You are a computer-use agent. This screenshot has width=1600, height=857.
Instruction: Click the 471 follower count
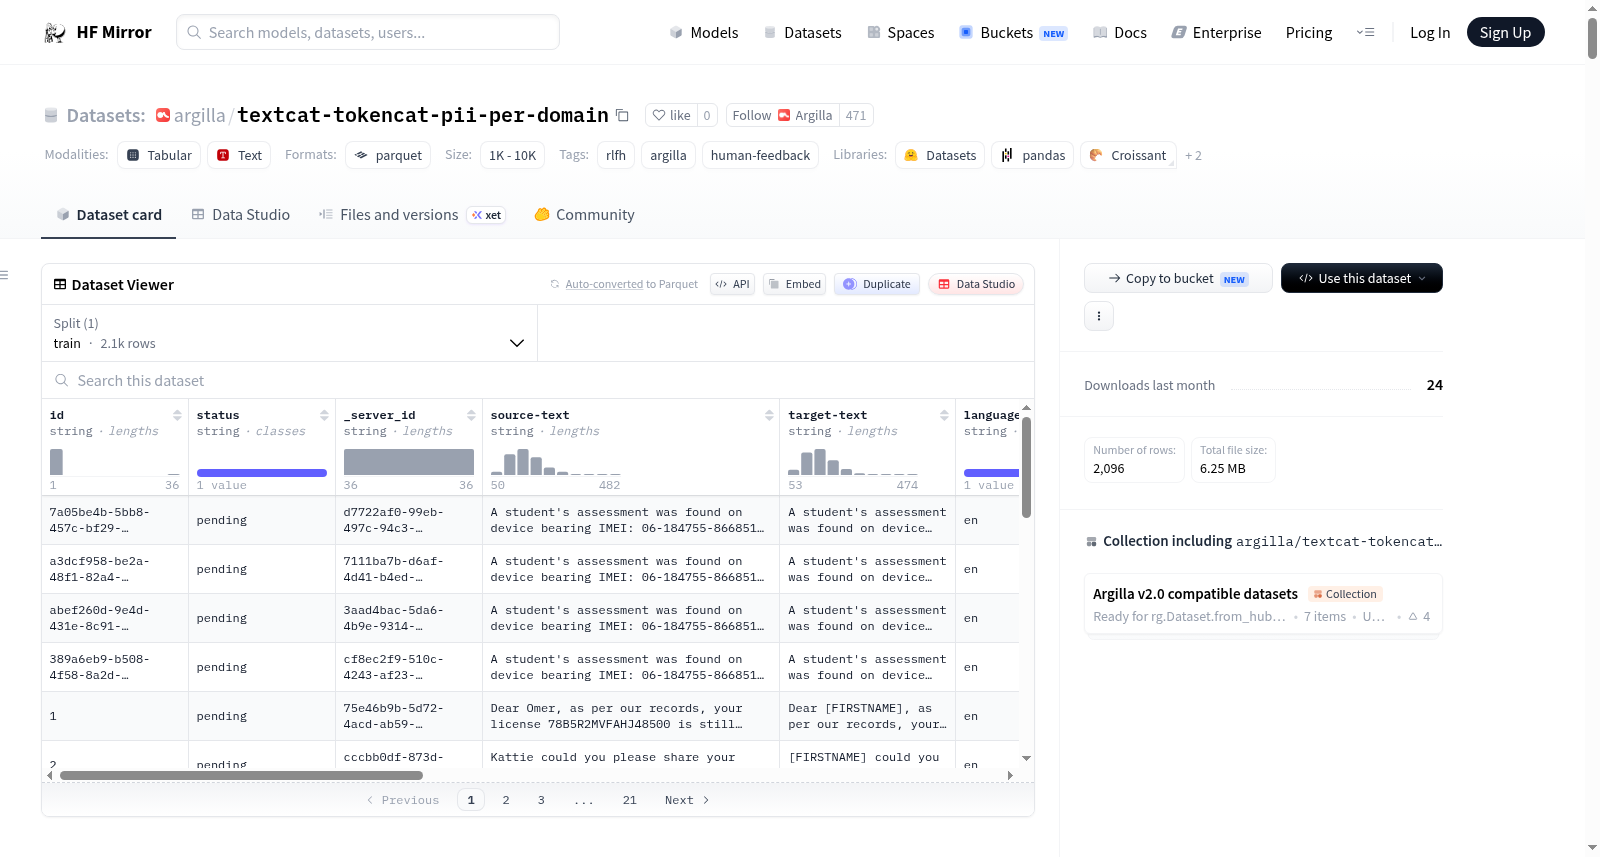coord(856,115)
